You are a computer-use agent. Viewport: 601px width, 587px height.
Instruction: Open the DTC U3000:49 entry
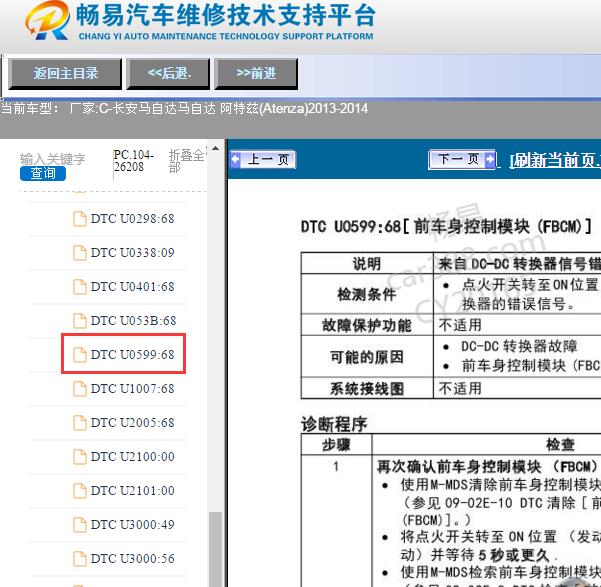pyautogui.click(x=132, y=525)
